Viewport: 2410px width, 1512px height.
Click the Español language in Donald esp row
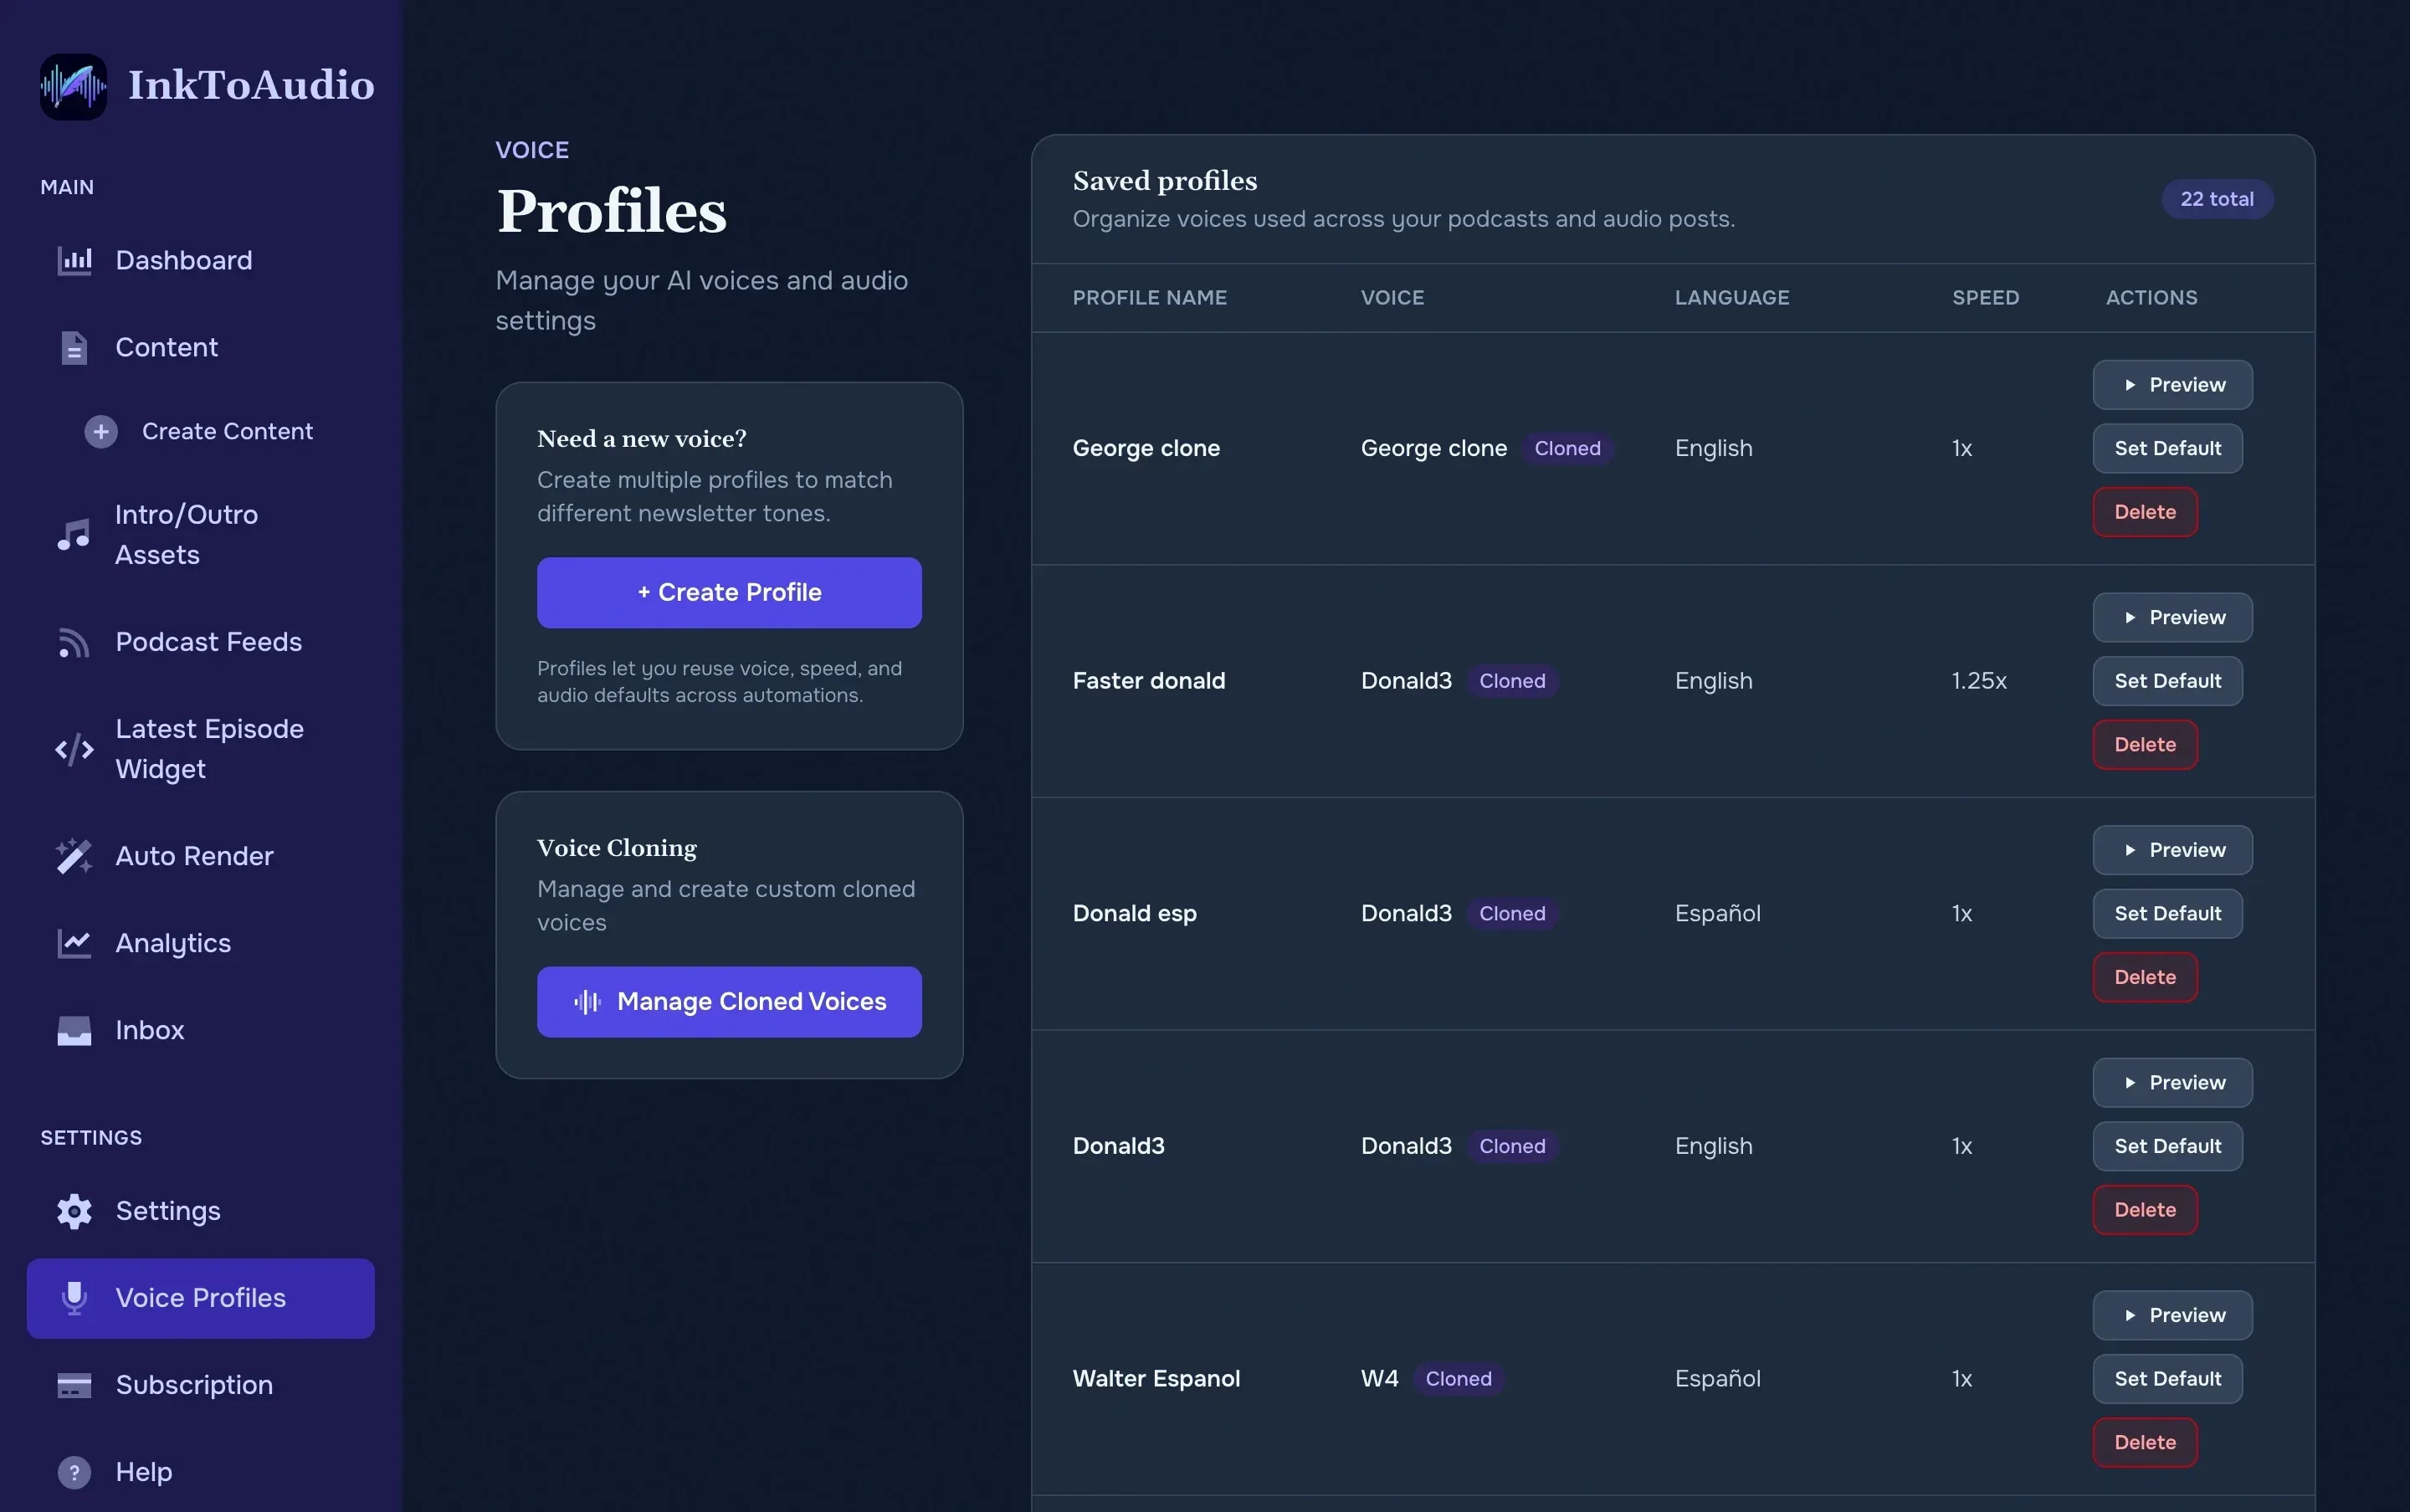tap(1717, 915)
